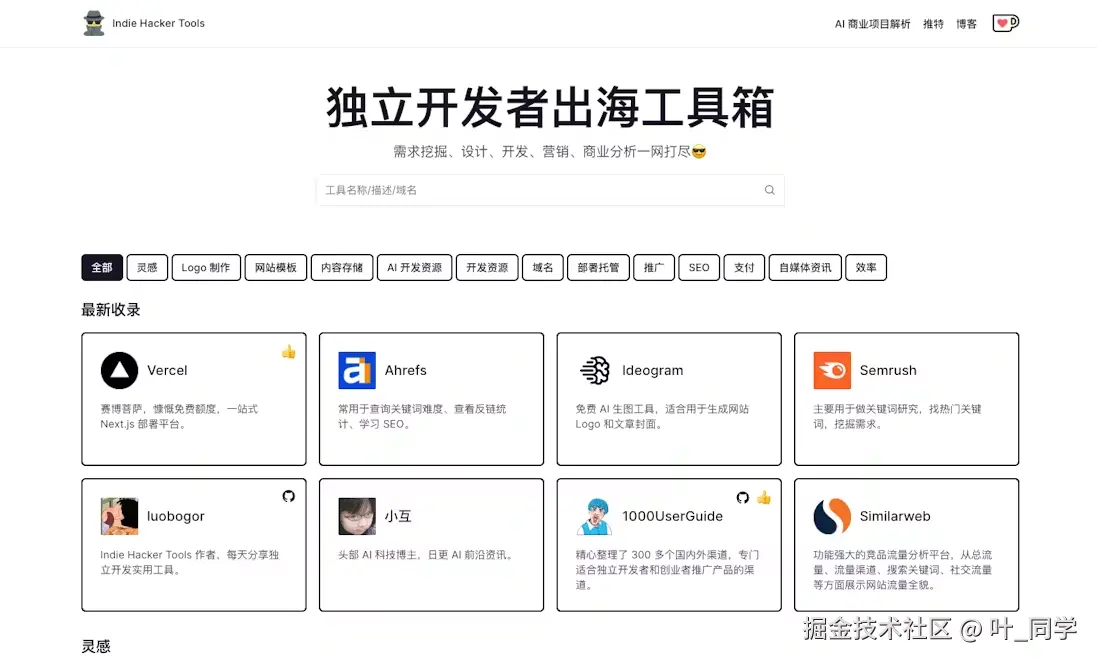Focus the 工具名称/描述/域名 search field

click(x=551, y=190)
